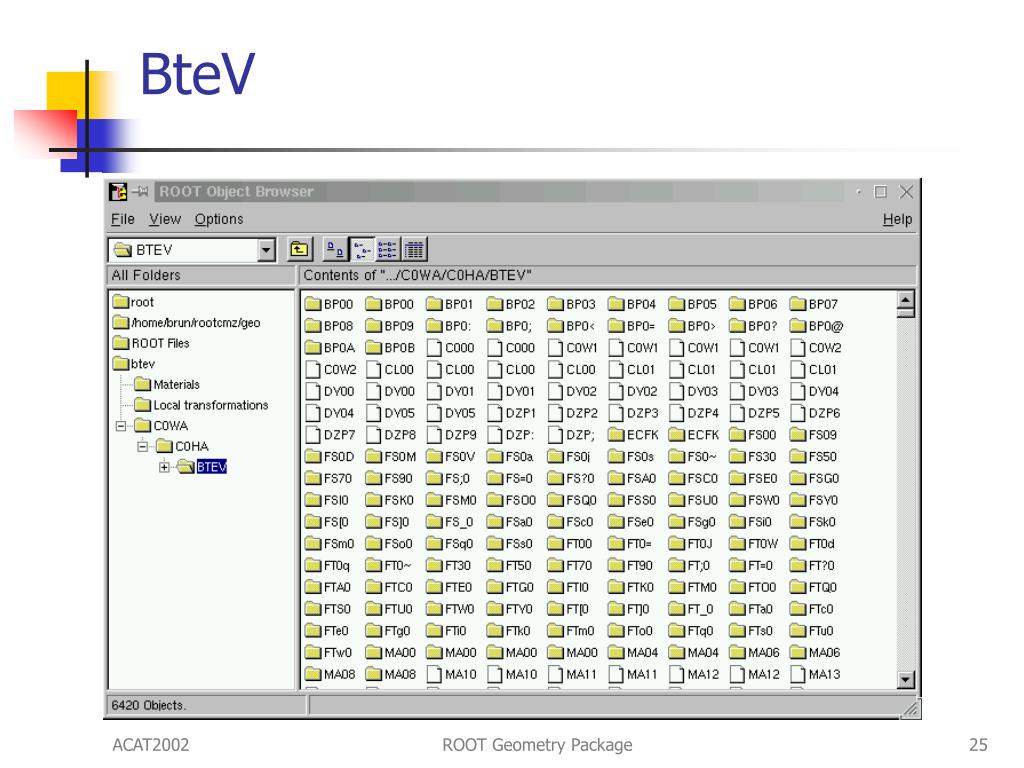Select the BP05 item label

coord(702,304)
